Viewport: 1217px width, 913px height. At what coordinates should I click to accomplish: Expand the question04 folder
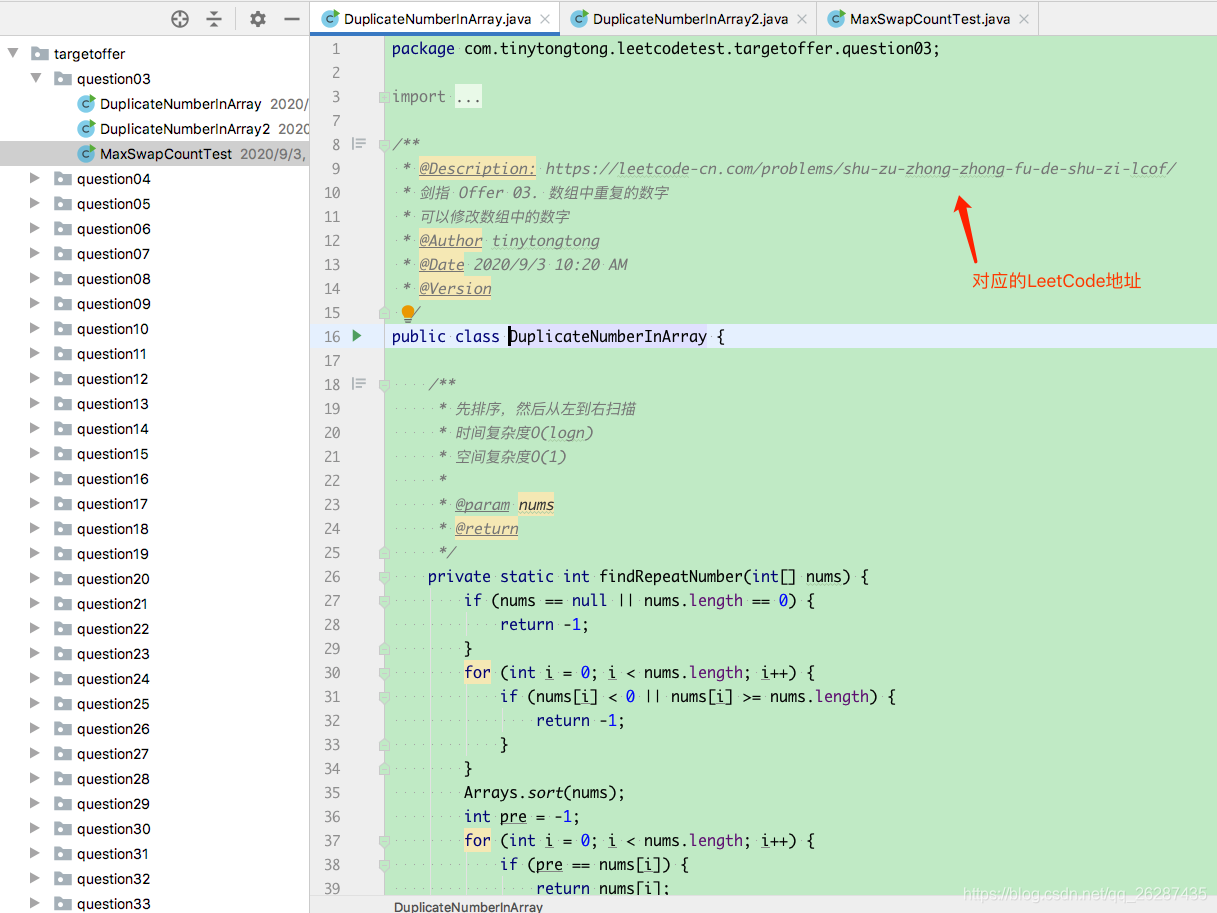36,179
